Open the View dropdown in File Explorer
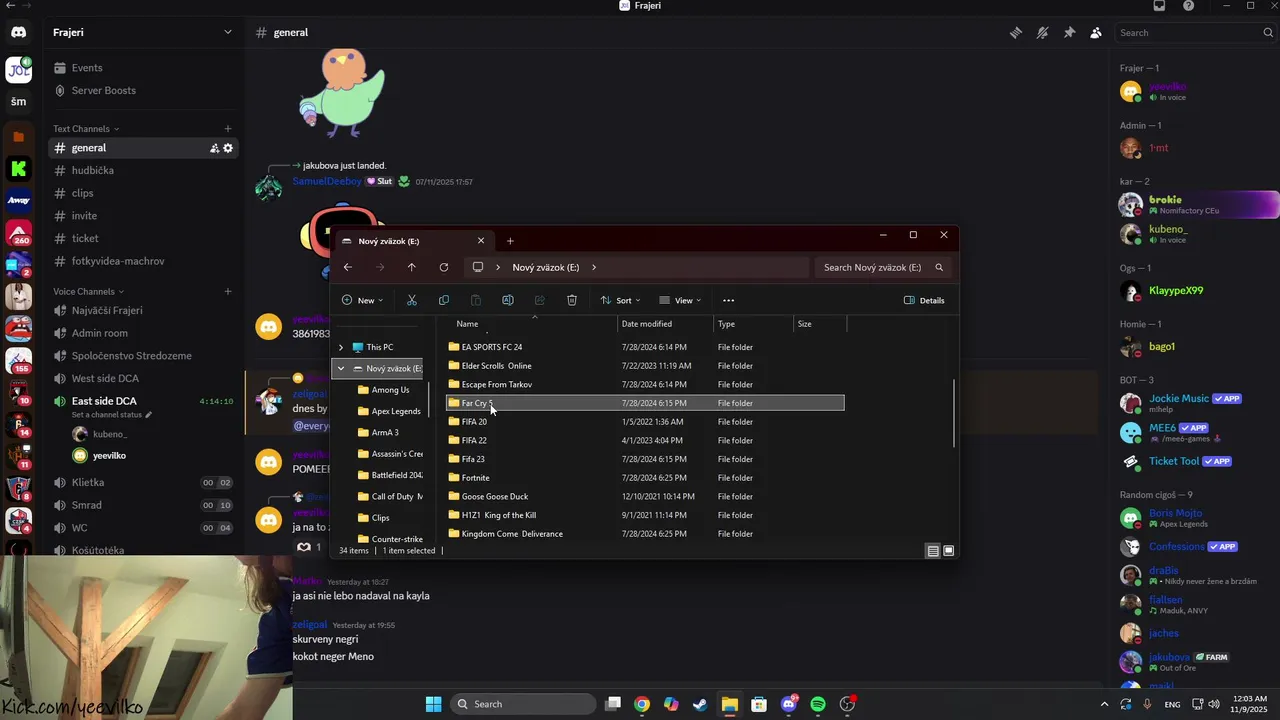This screenshot has width=1280, height=720. pyautogui.click(x=680, y=300)
